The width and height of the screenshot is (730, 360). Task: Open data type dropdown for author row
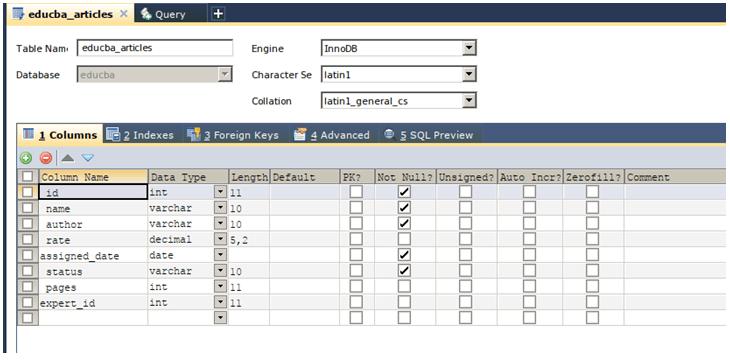tap(220, 224)
